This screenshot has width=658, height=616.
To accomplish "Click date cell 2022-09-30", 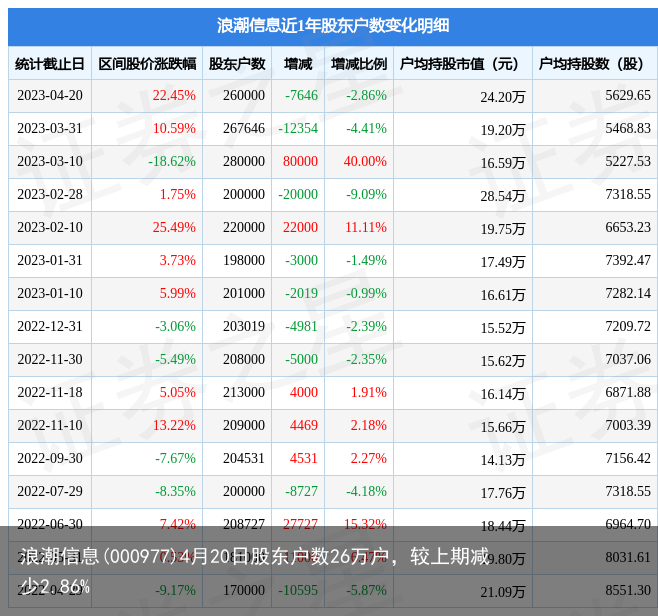I will tap(50, 458).
